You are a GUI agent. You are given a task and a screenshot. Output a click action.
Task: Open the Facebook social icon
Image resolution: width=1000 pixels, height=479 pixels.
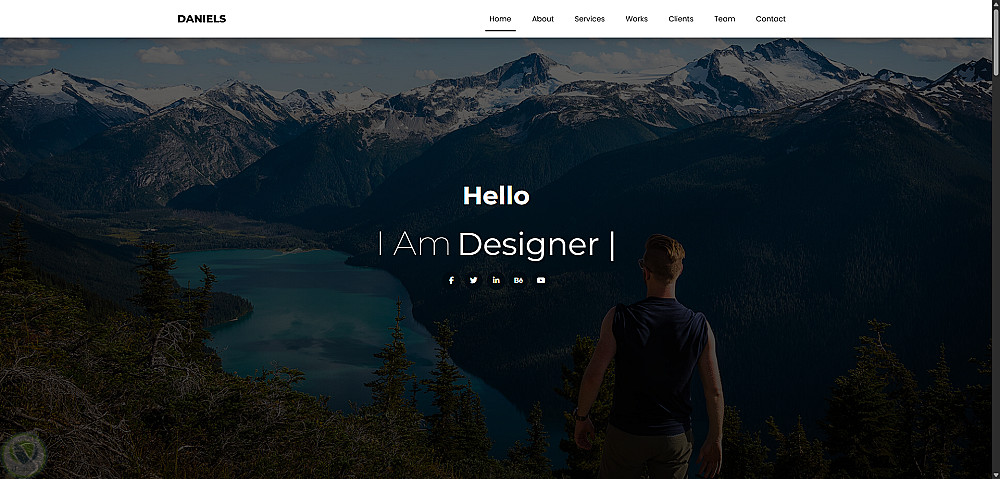[451, 280]
